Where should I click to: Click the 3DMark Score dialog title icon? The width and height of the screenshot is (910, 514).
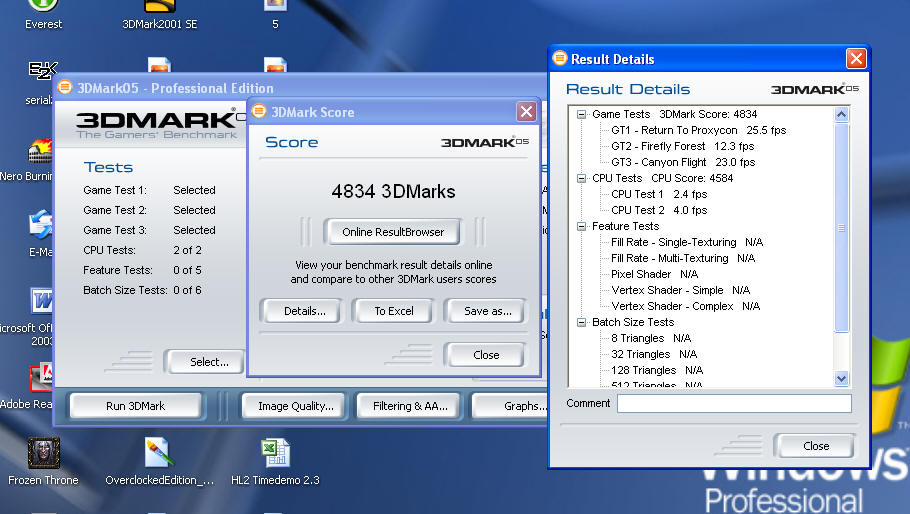pos(259,111)
